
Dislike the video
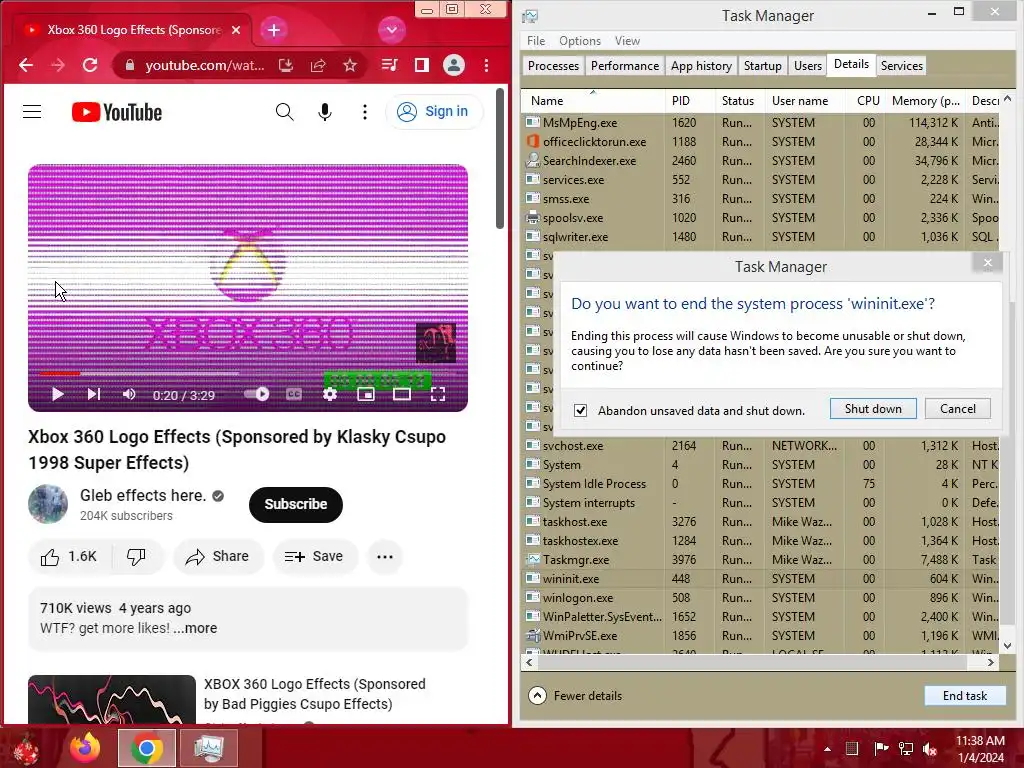136,556
